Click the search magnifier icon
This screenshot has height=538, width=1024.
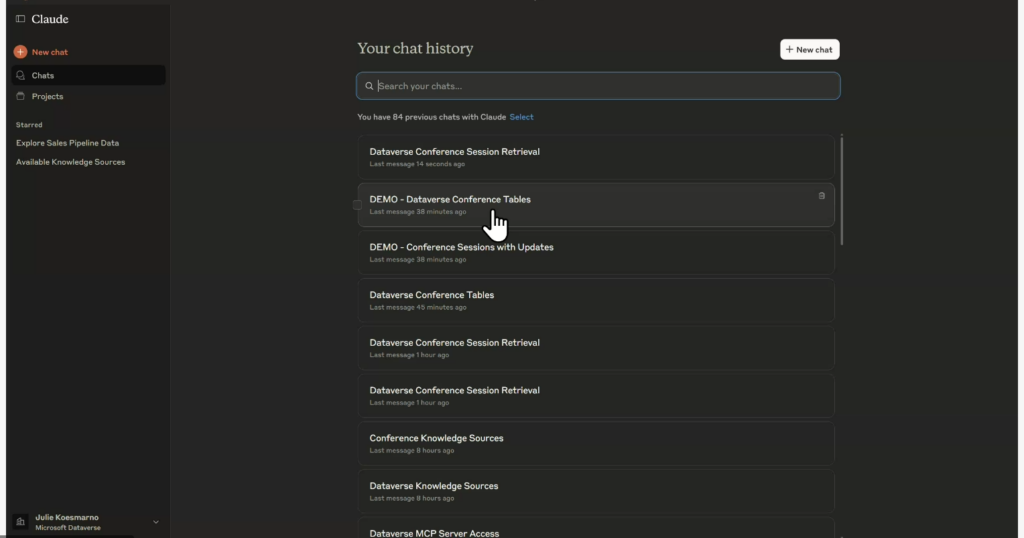[x=369, y=86]
